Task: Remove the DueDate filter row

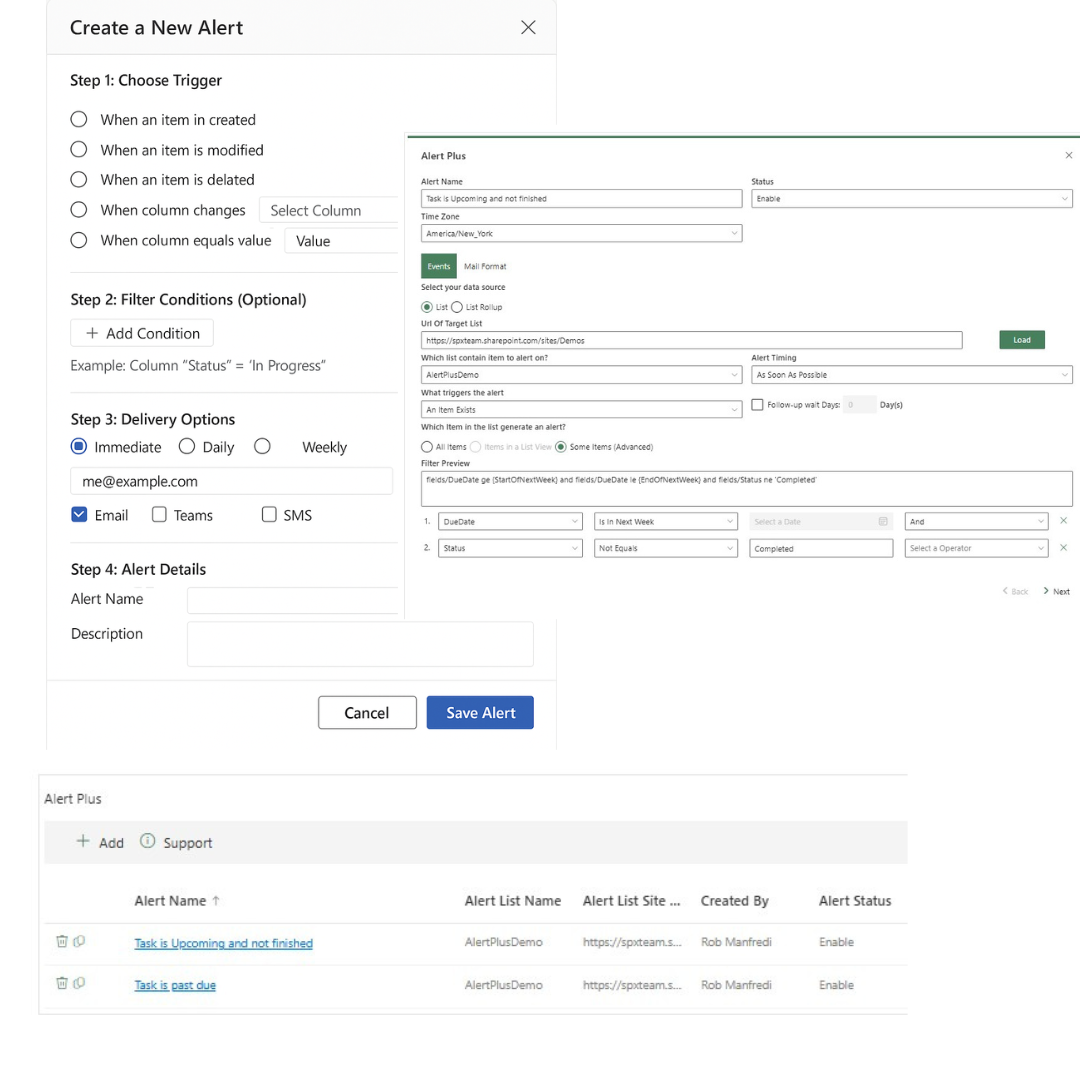Action: 1063,521
